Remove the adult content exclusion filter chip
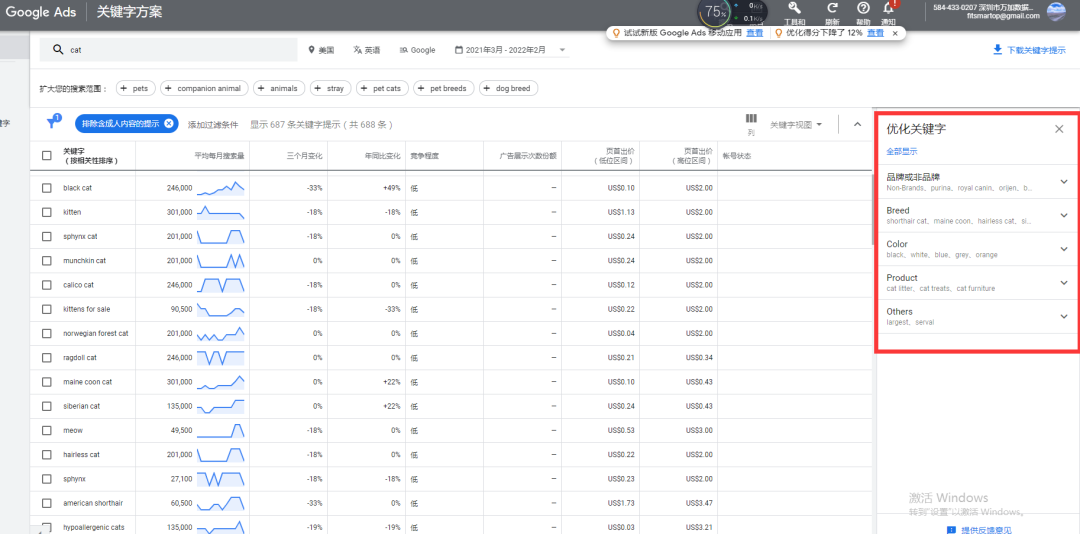The height and width of the screenshot is (534, 1080). [169, 124]
